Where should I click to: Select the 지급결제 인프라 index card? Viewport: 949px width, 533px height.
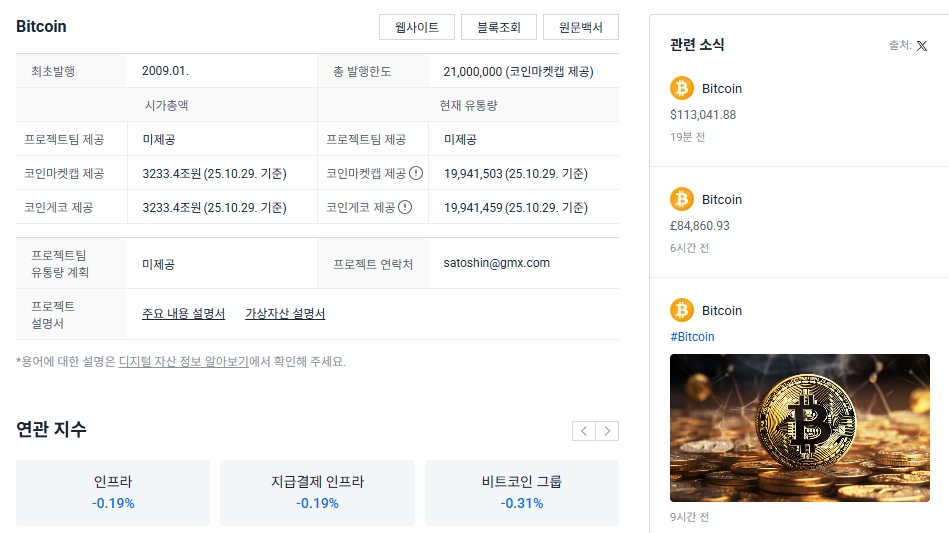click(317, 492)
